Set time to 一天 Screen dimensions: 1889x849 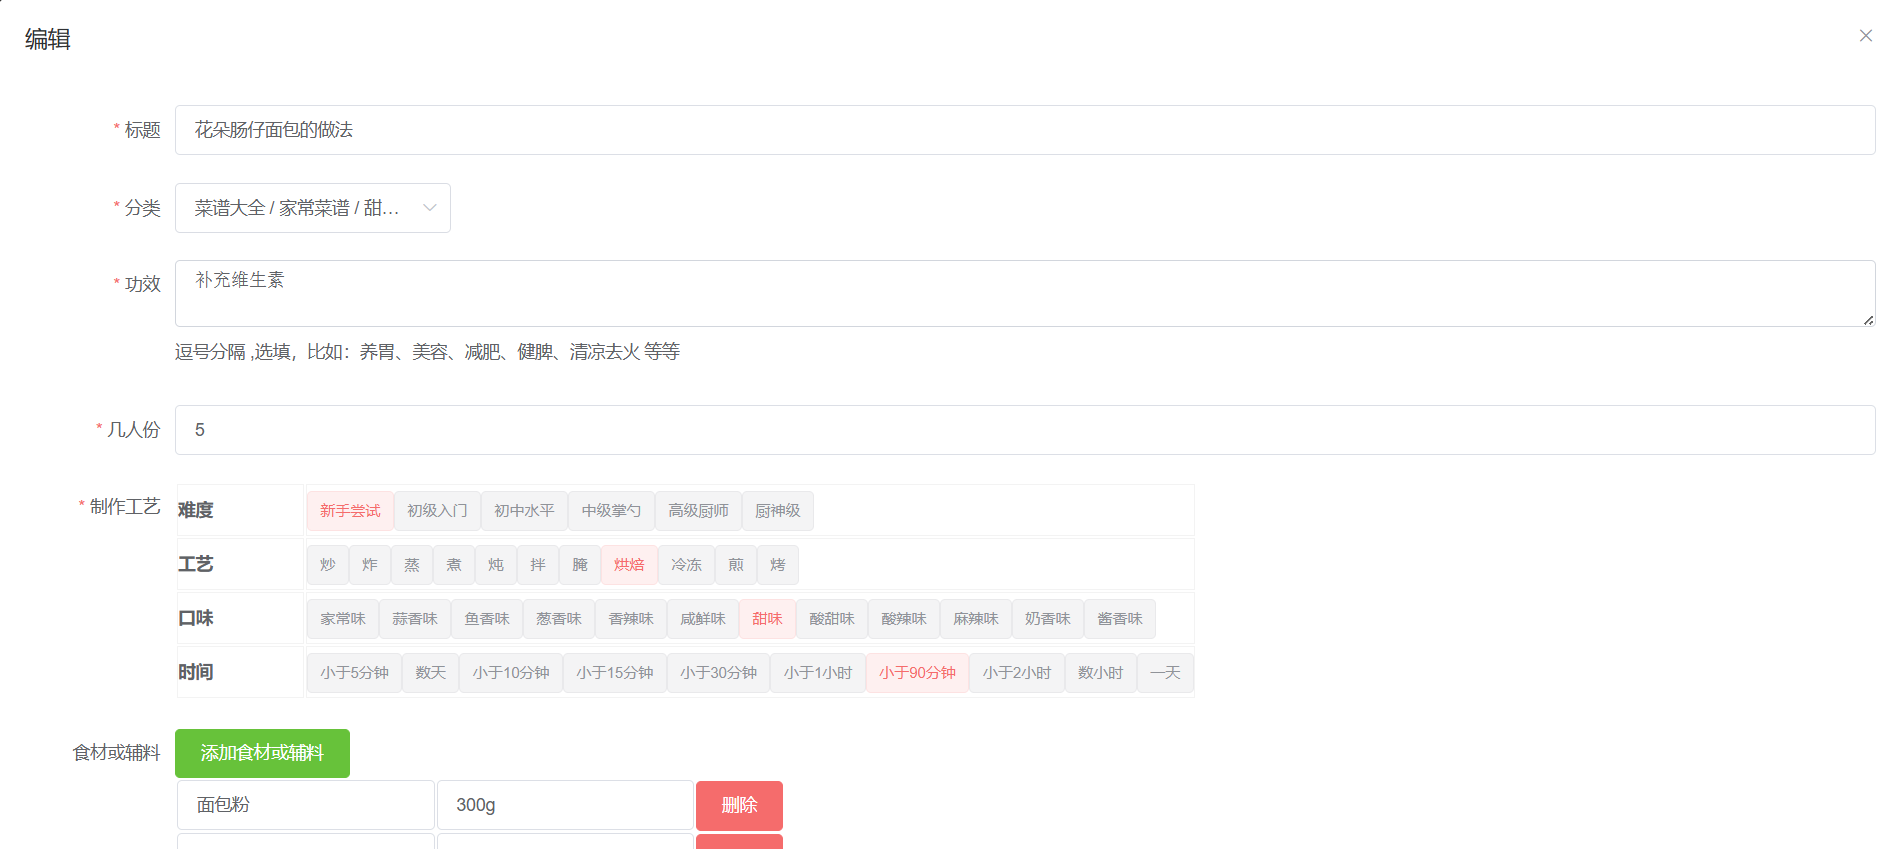(1165, 673)
